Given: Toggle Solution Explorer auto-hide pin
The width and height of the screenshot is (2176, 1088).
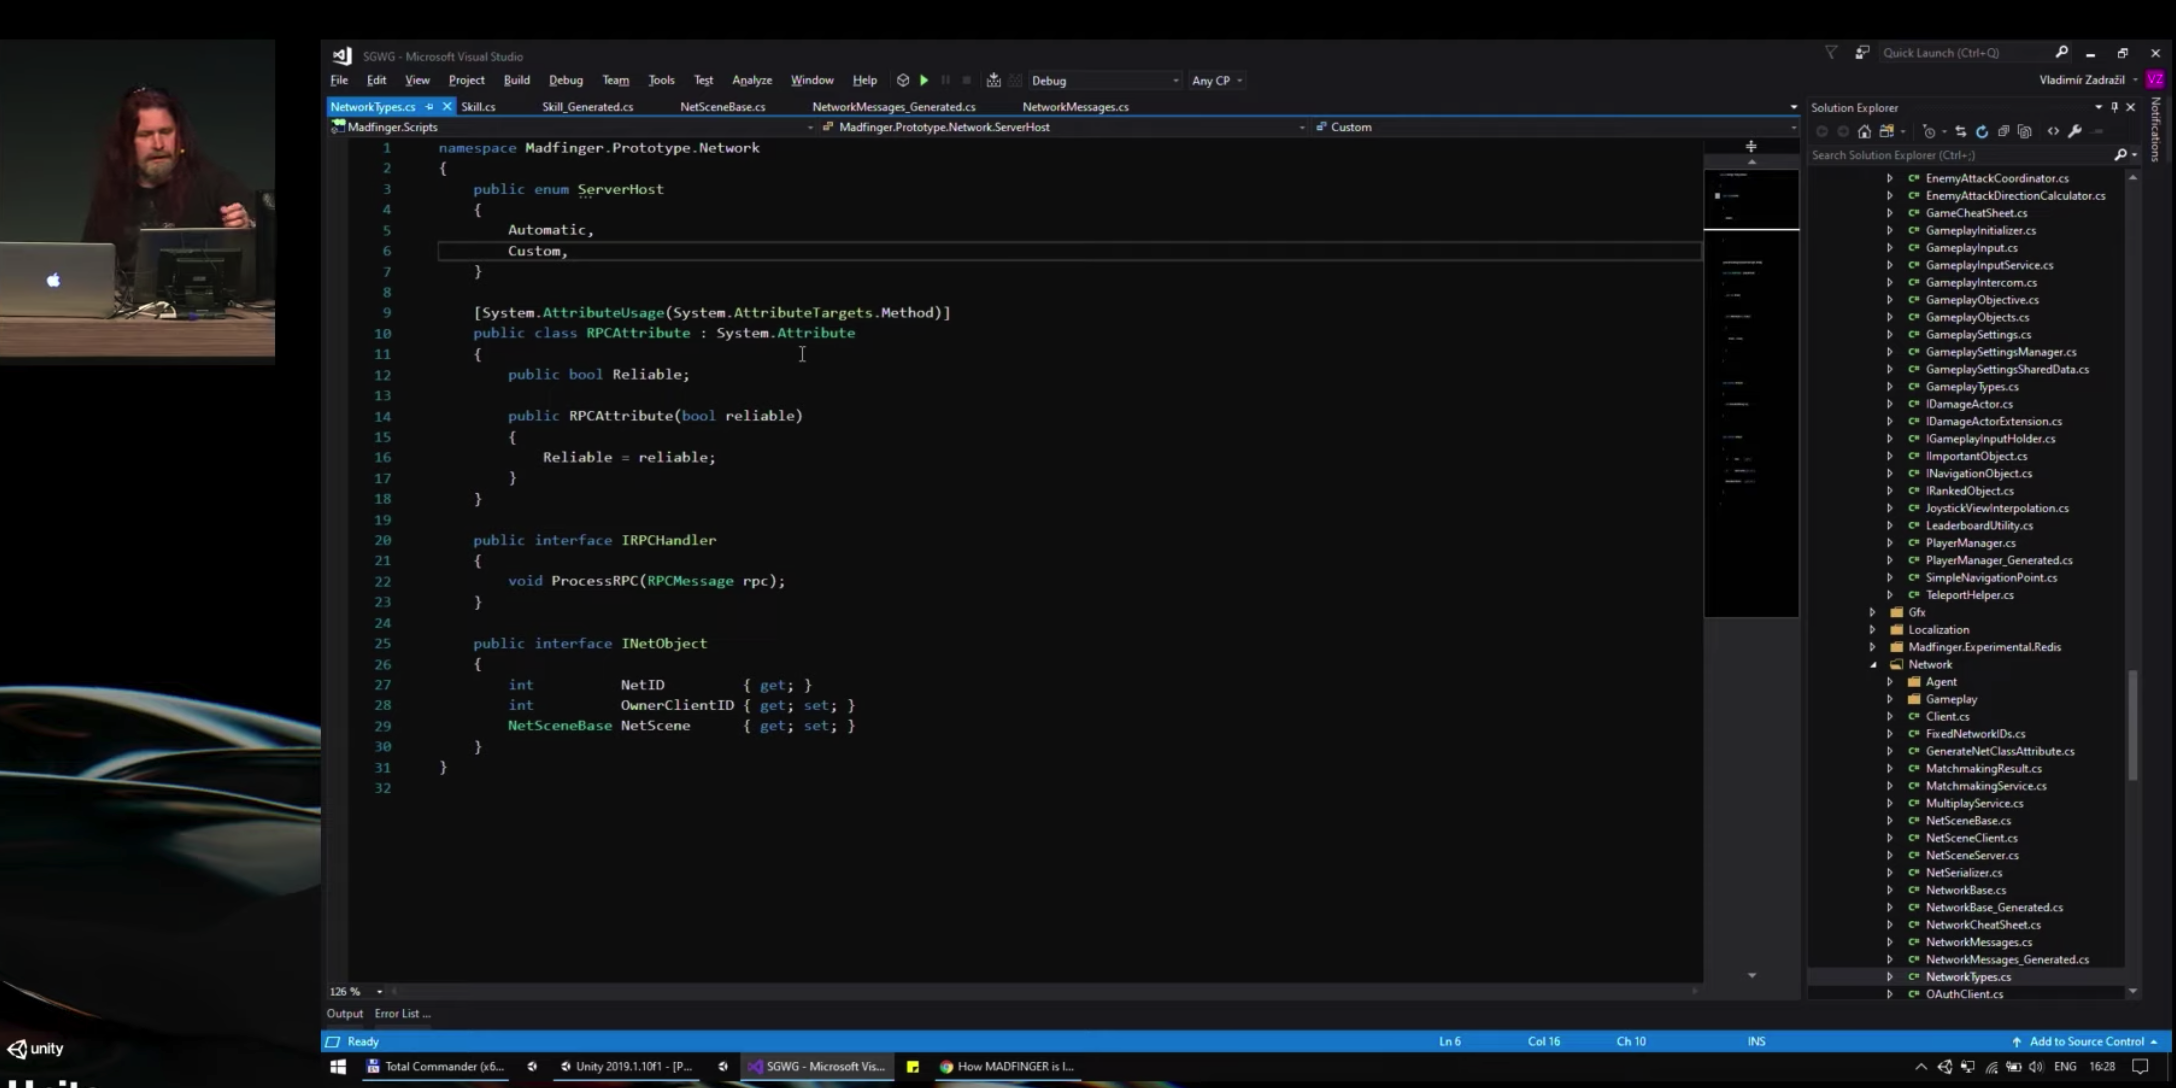Looking at the screenshot, I should coord(2114,107).
